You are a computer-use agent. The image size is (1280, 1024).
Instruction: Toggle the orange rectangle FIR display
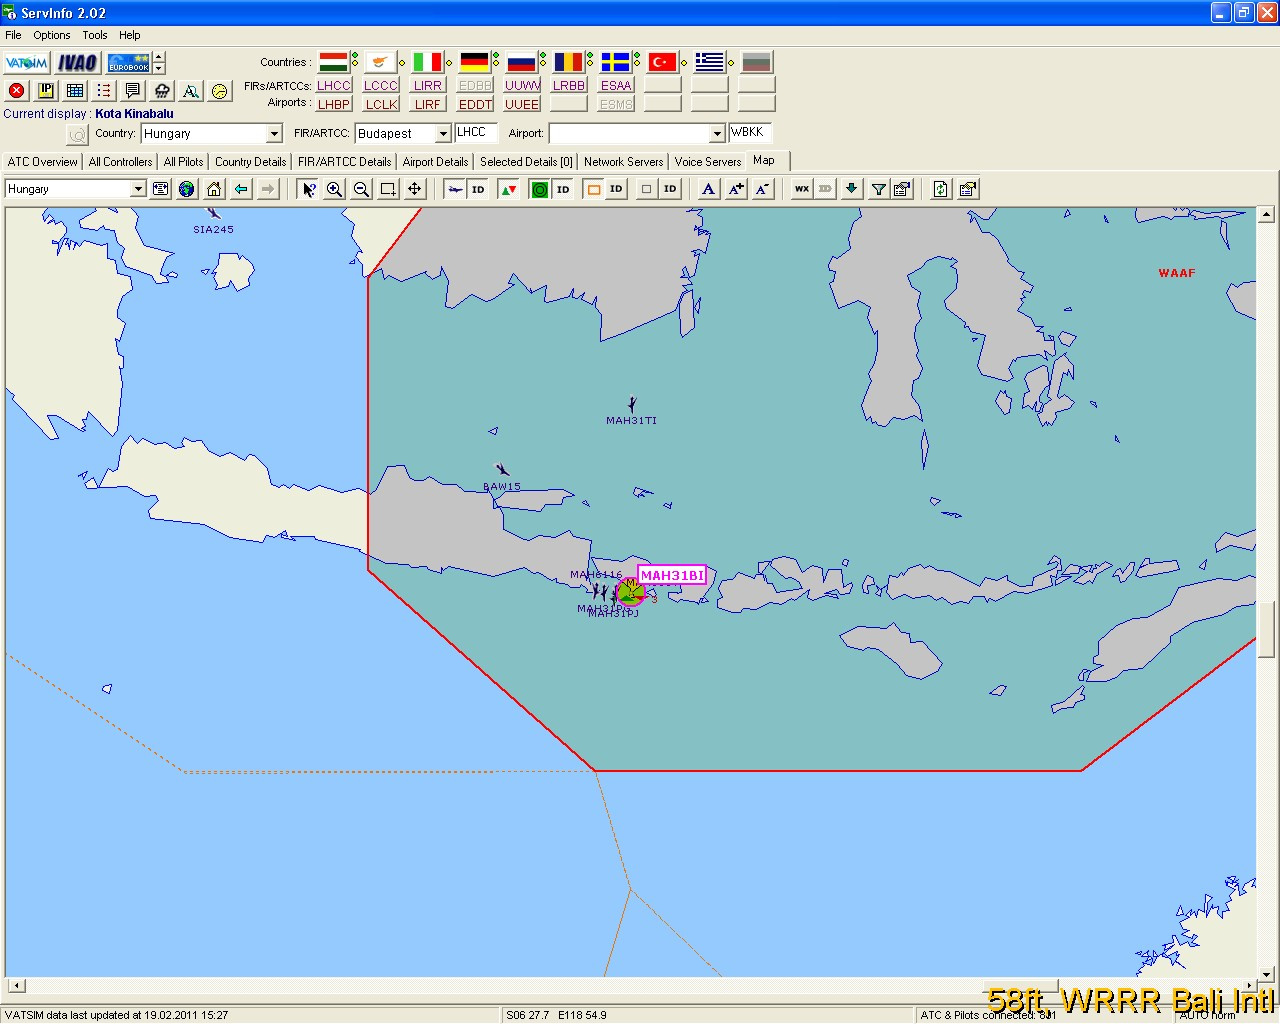(593, 189)
